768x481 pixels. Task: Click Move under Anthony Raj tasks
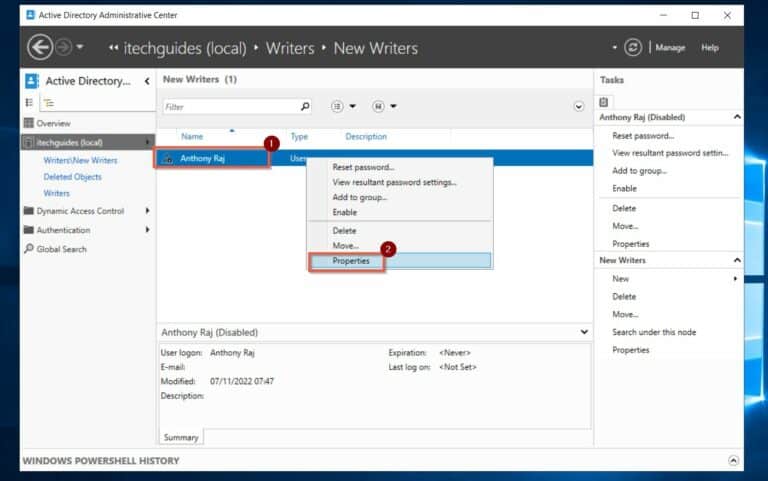tap(625, 226)
